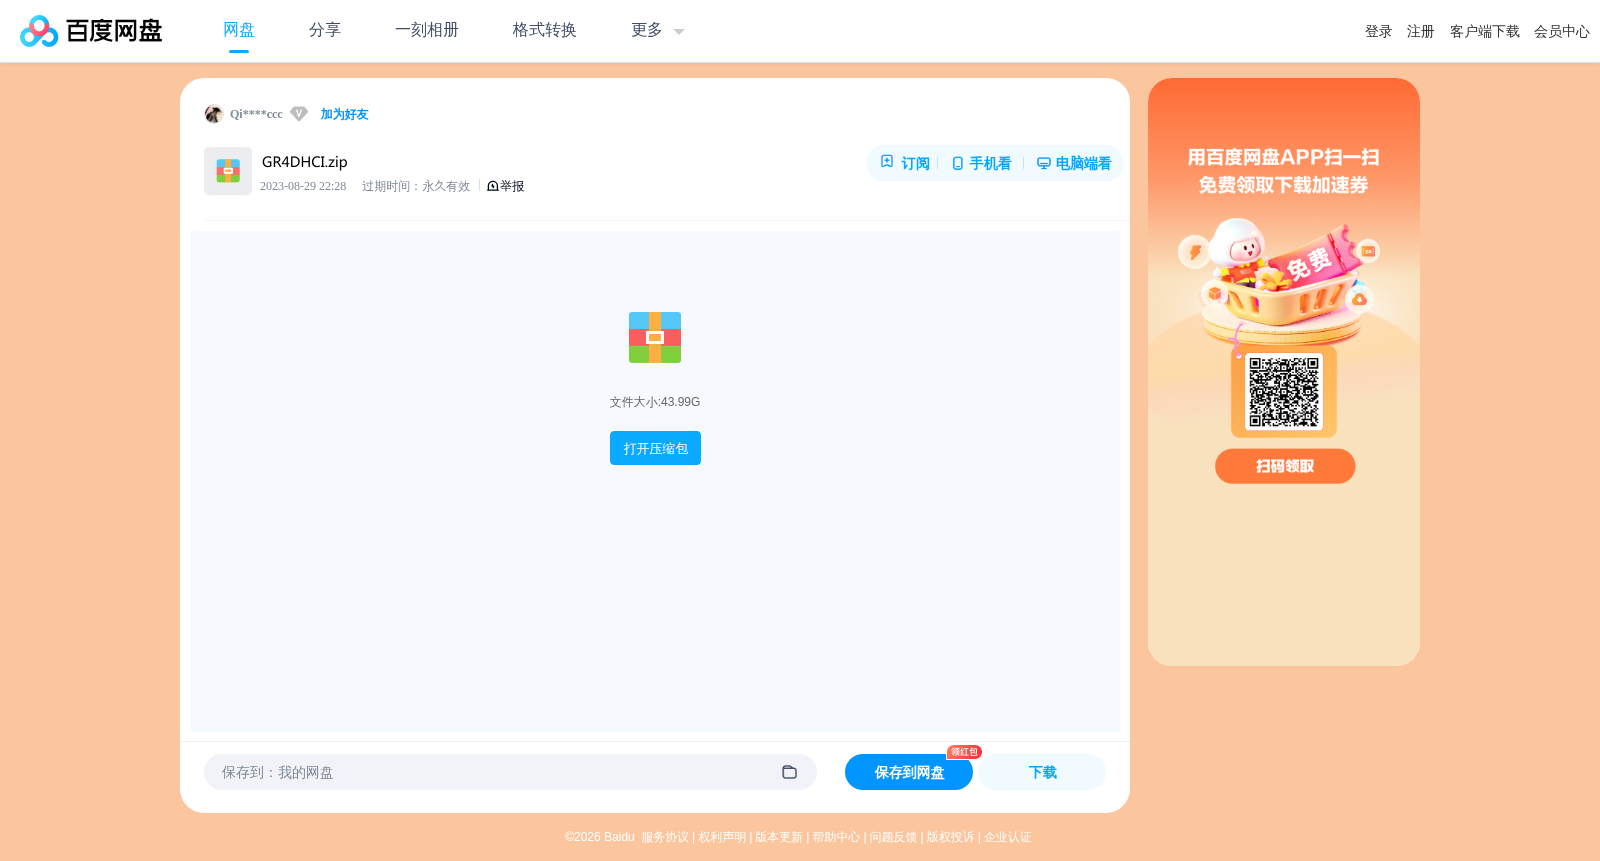The image size is (1600, 861).
Task: Click the 过期时间：永久有效 text
Action: pos(416,186)
